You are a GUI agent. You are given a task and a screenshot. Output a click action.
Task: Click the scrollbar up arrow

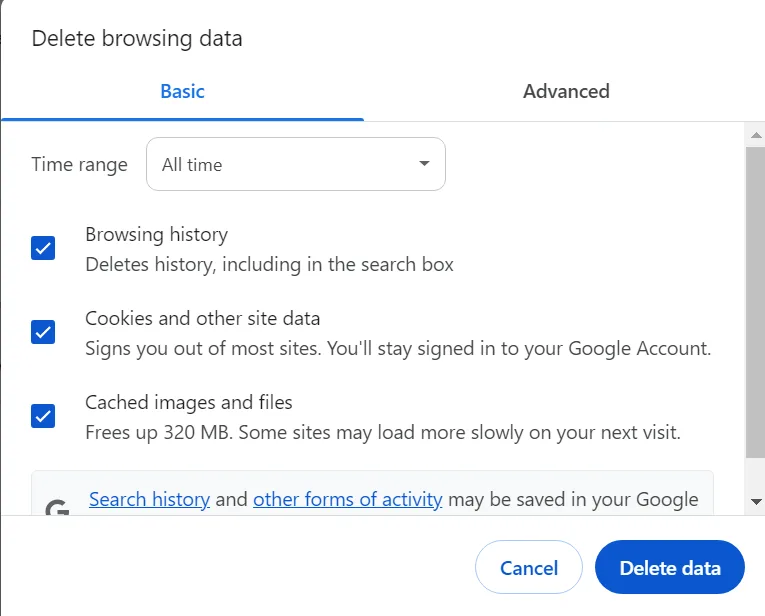756,135
